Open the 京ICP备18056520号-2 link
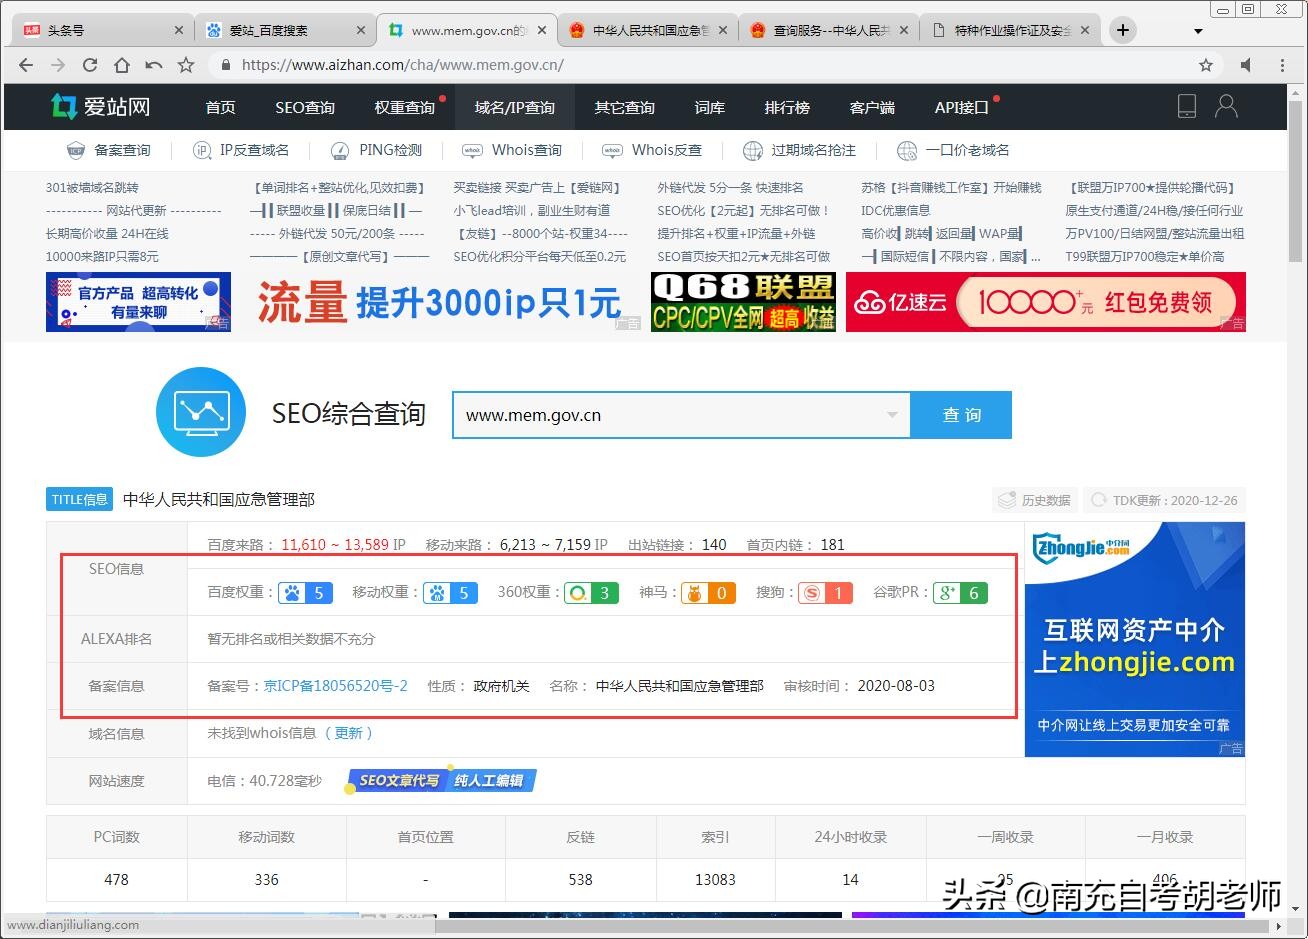Image resolution: width=1308 pixels, height=939 pixels. (335, 686)
